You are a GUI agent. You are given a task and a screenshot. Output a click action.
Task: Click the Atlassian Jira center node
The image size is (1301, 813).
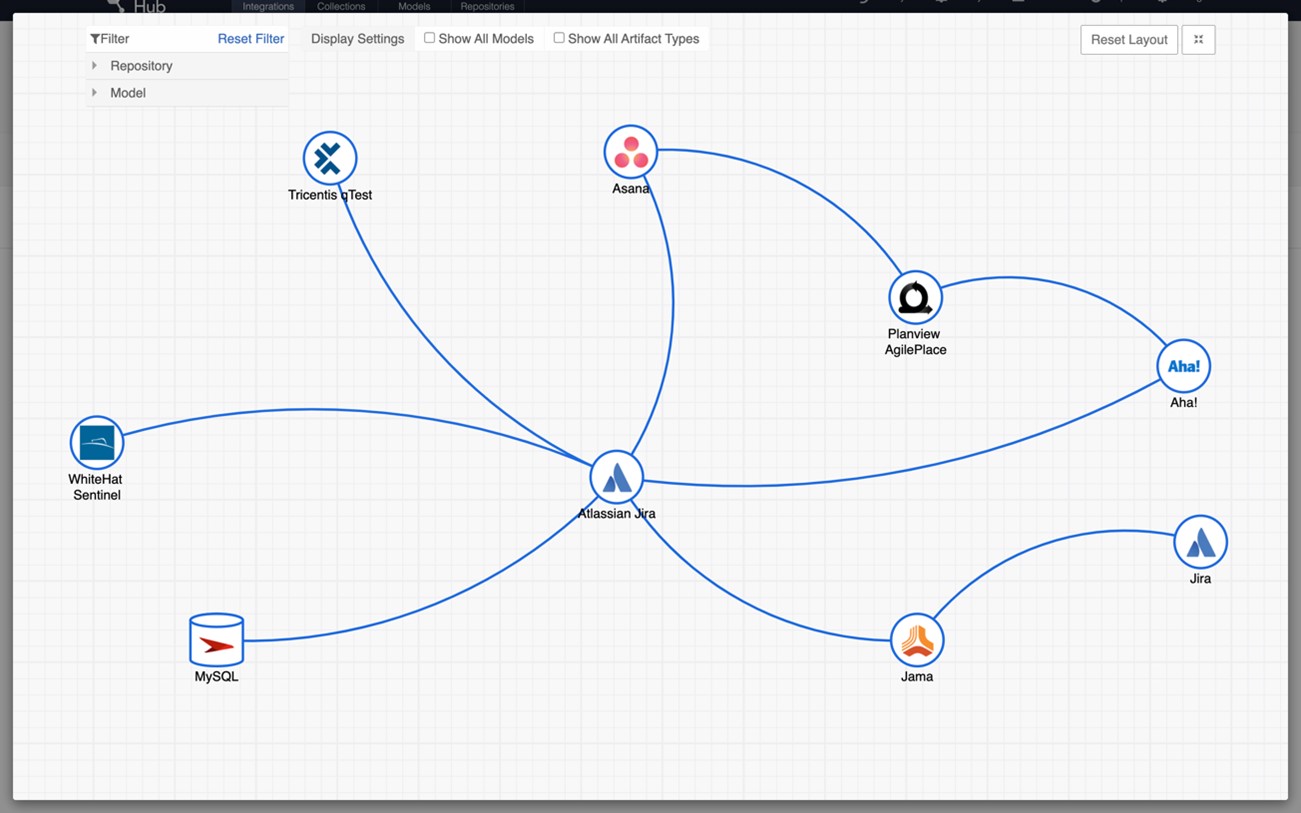coord(616,477)
